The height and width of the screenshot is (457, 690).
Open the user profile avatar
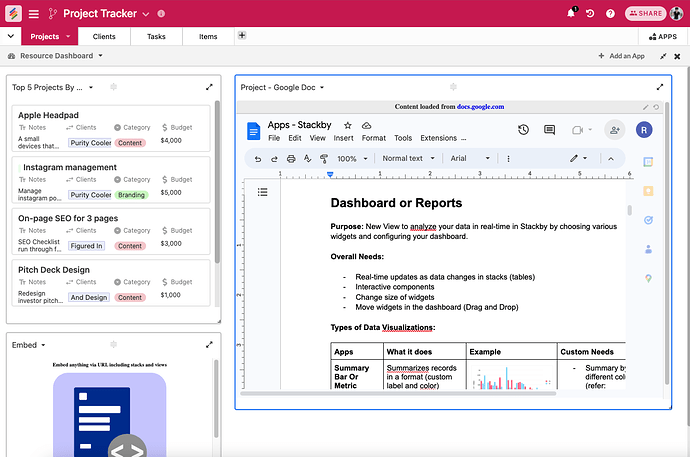pyautogui.click(x=676, y=13)
